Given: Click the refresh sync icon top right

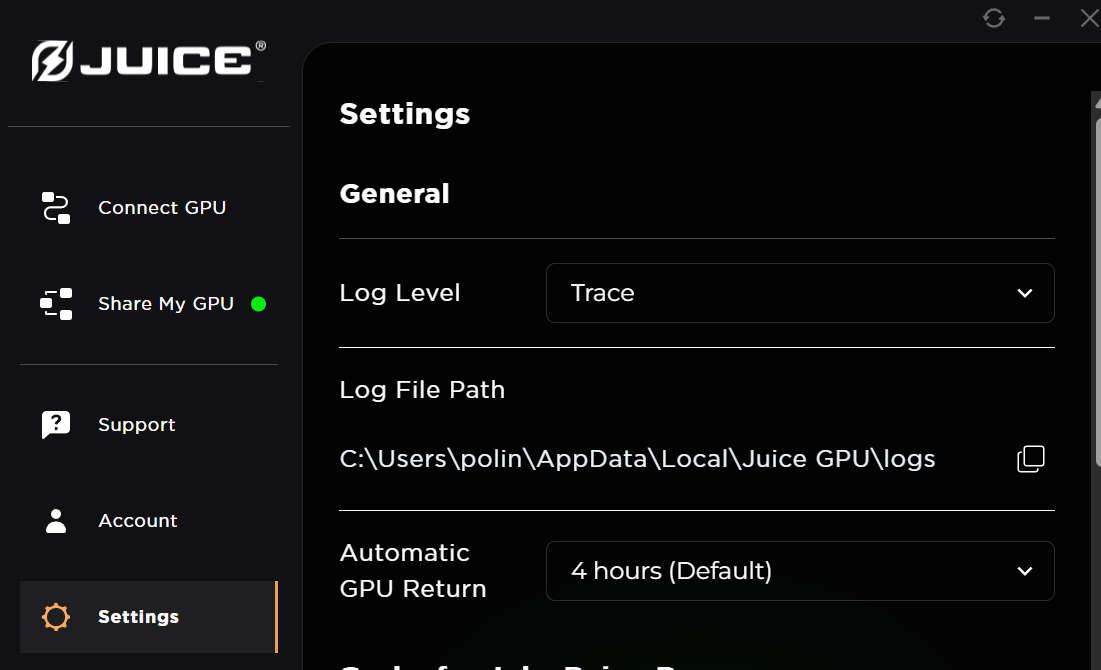Looking at the screenshot, I should [x=993, y=18].
